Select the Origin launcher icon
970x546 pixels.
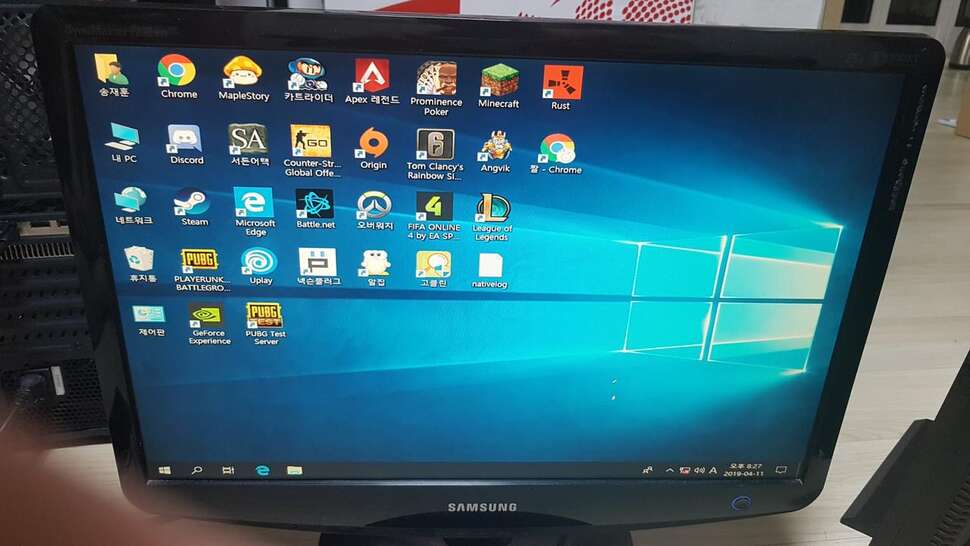pos(373,148)
